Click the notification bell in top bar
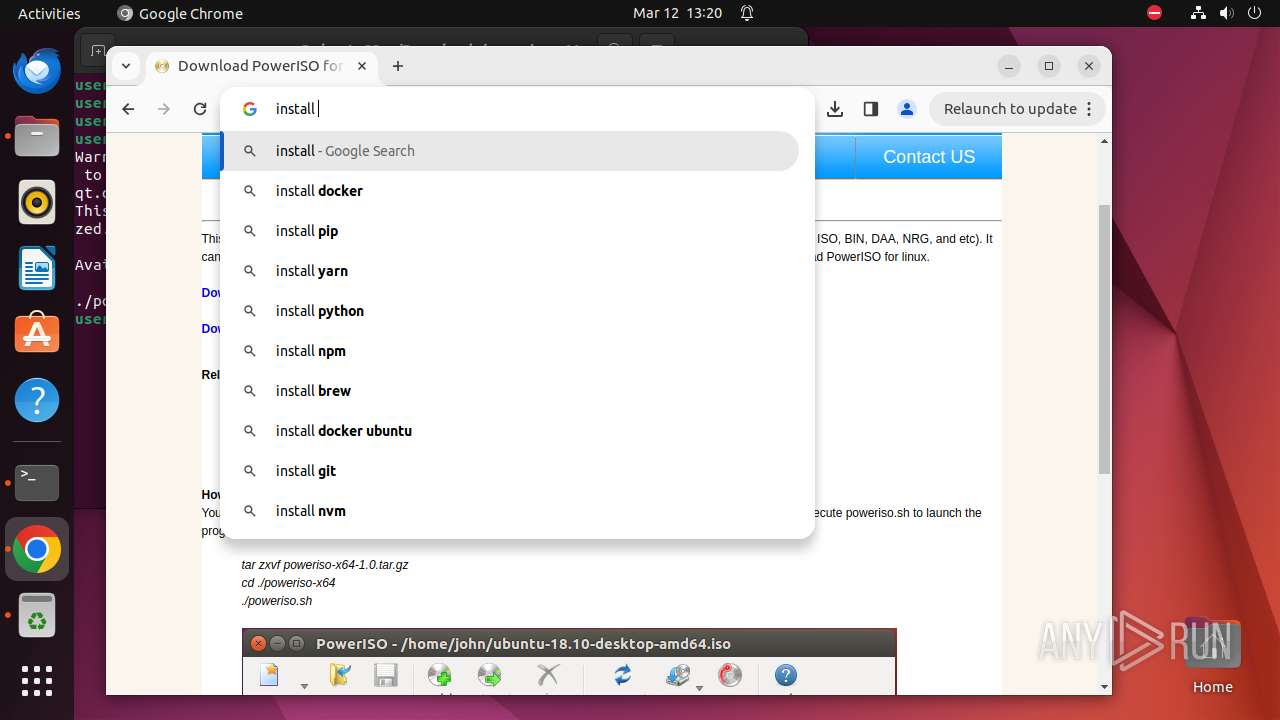 tap(747, 13)
